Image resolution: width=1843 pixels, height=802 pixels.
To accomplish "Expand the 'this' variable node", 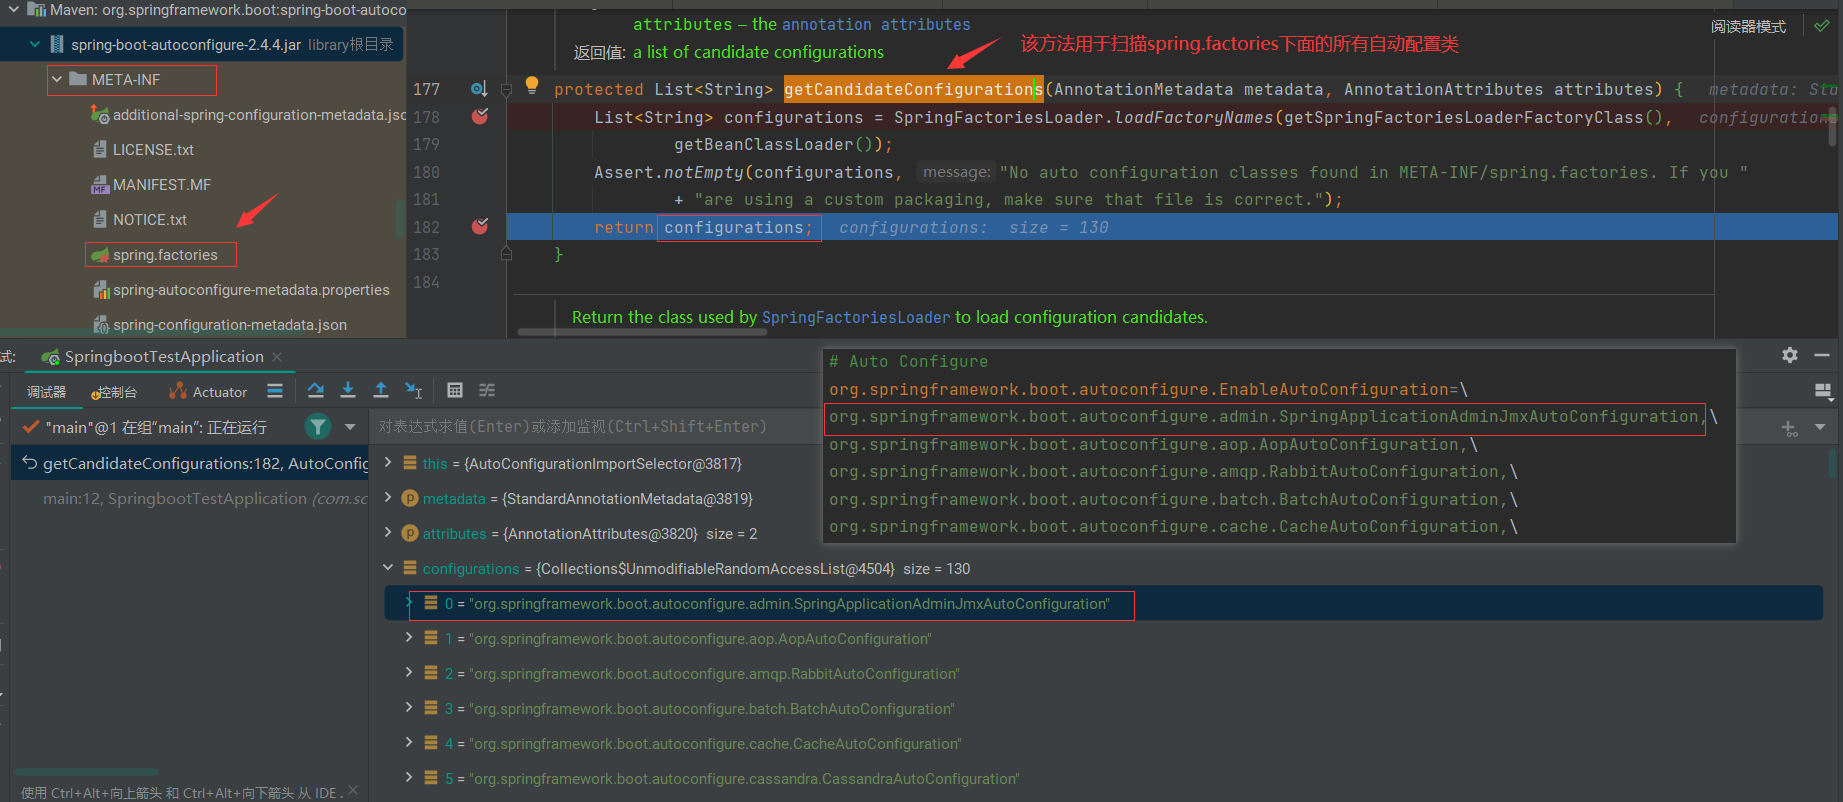I will [x=388, y=463].
